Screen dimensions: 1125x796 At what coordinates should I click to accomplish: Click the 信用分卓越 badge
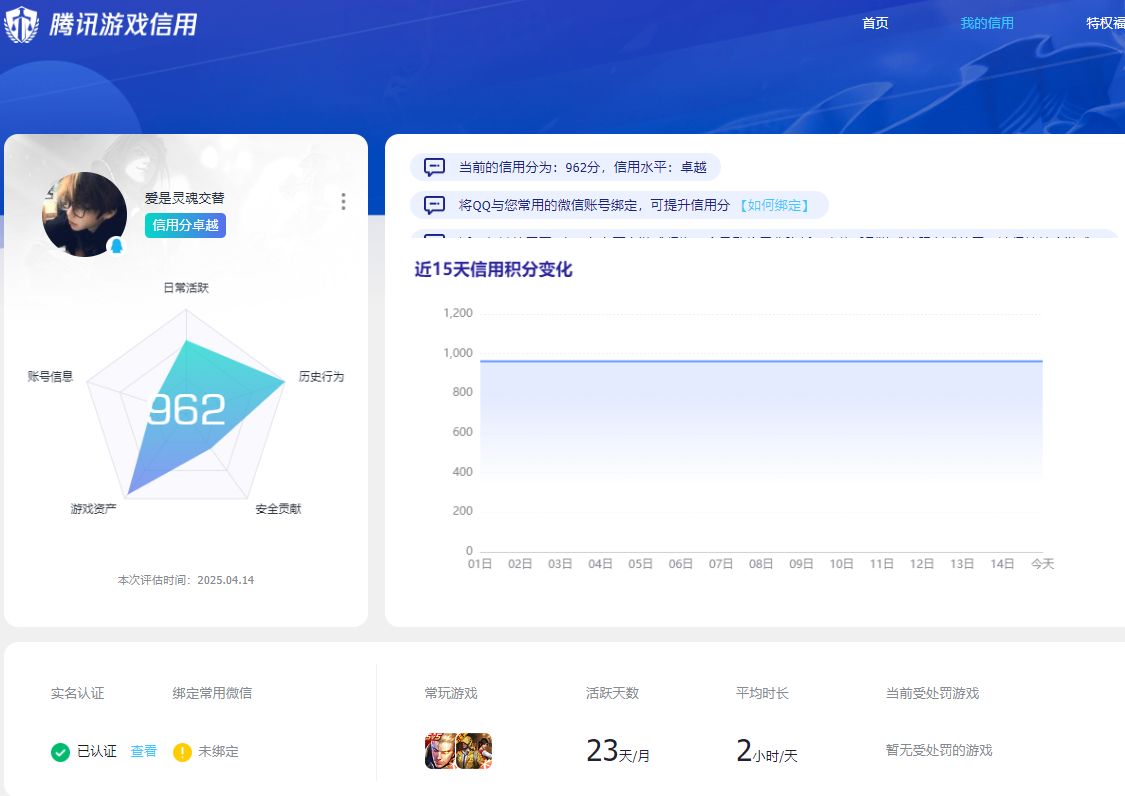click(x=185, y=225)
